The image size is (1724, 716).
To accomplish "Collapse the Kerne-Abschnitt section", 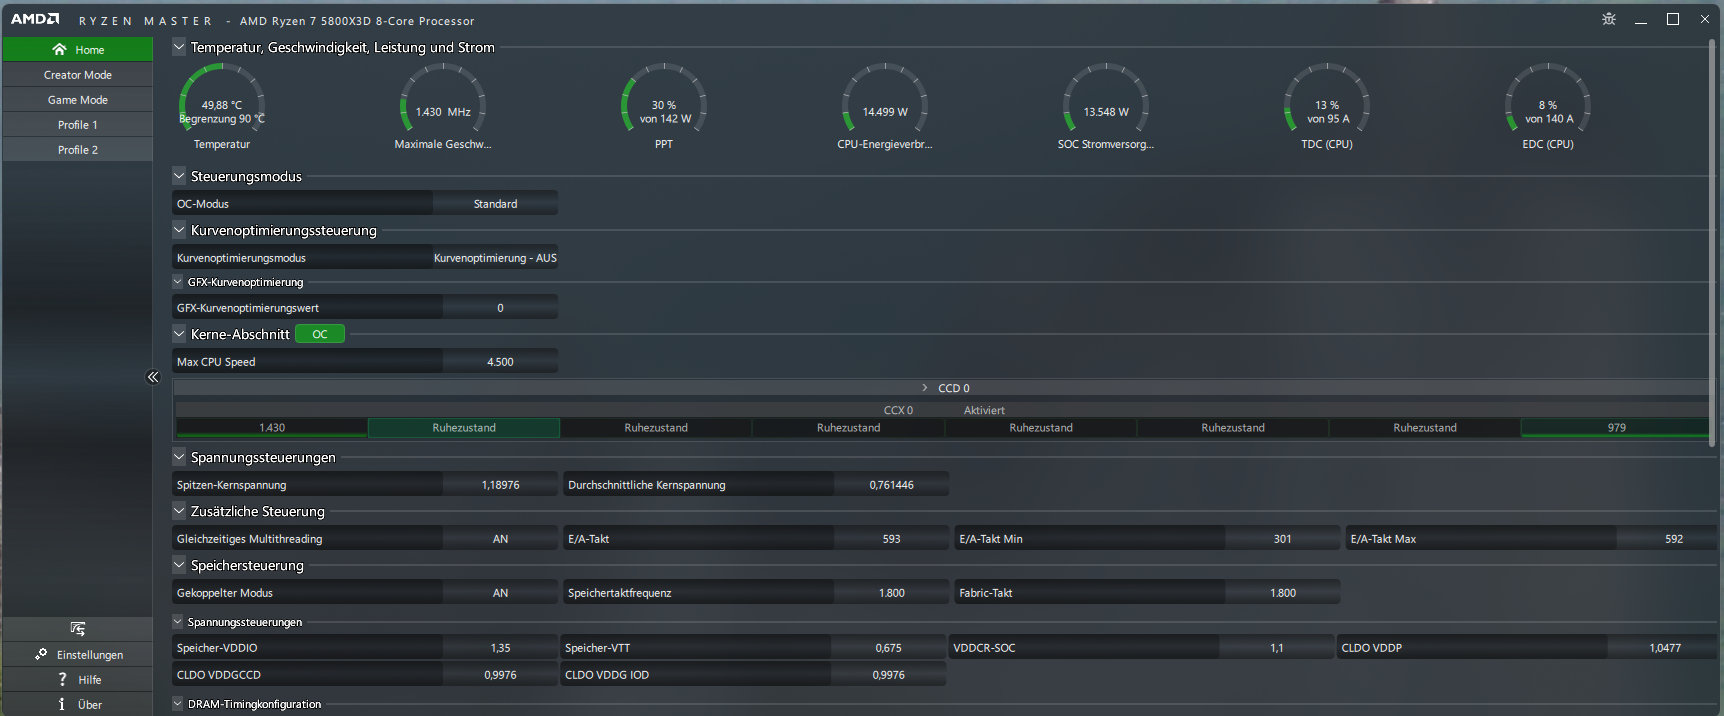I will click(179, 333).
